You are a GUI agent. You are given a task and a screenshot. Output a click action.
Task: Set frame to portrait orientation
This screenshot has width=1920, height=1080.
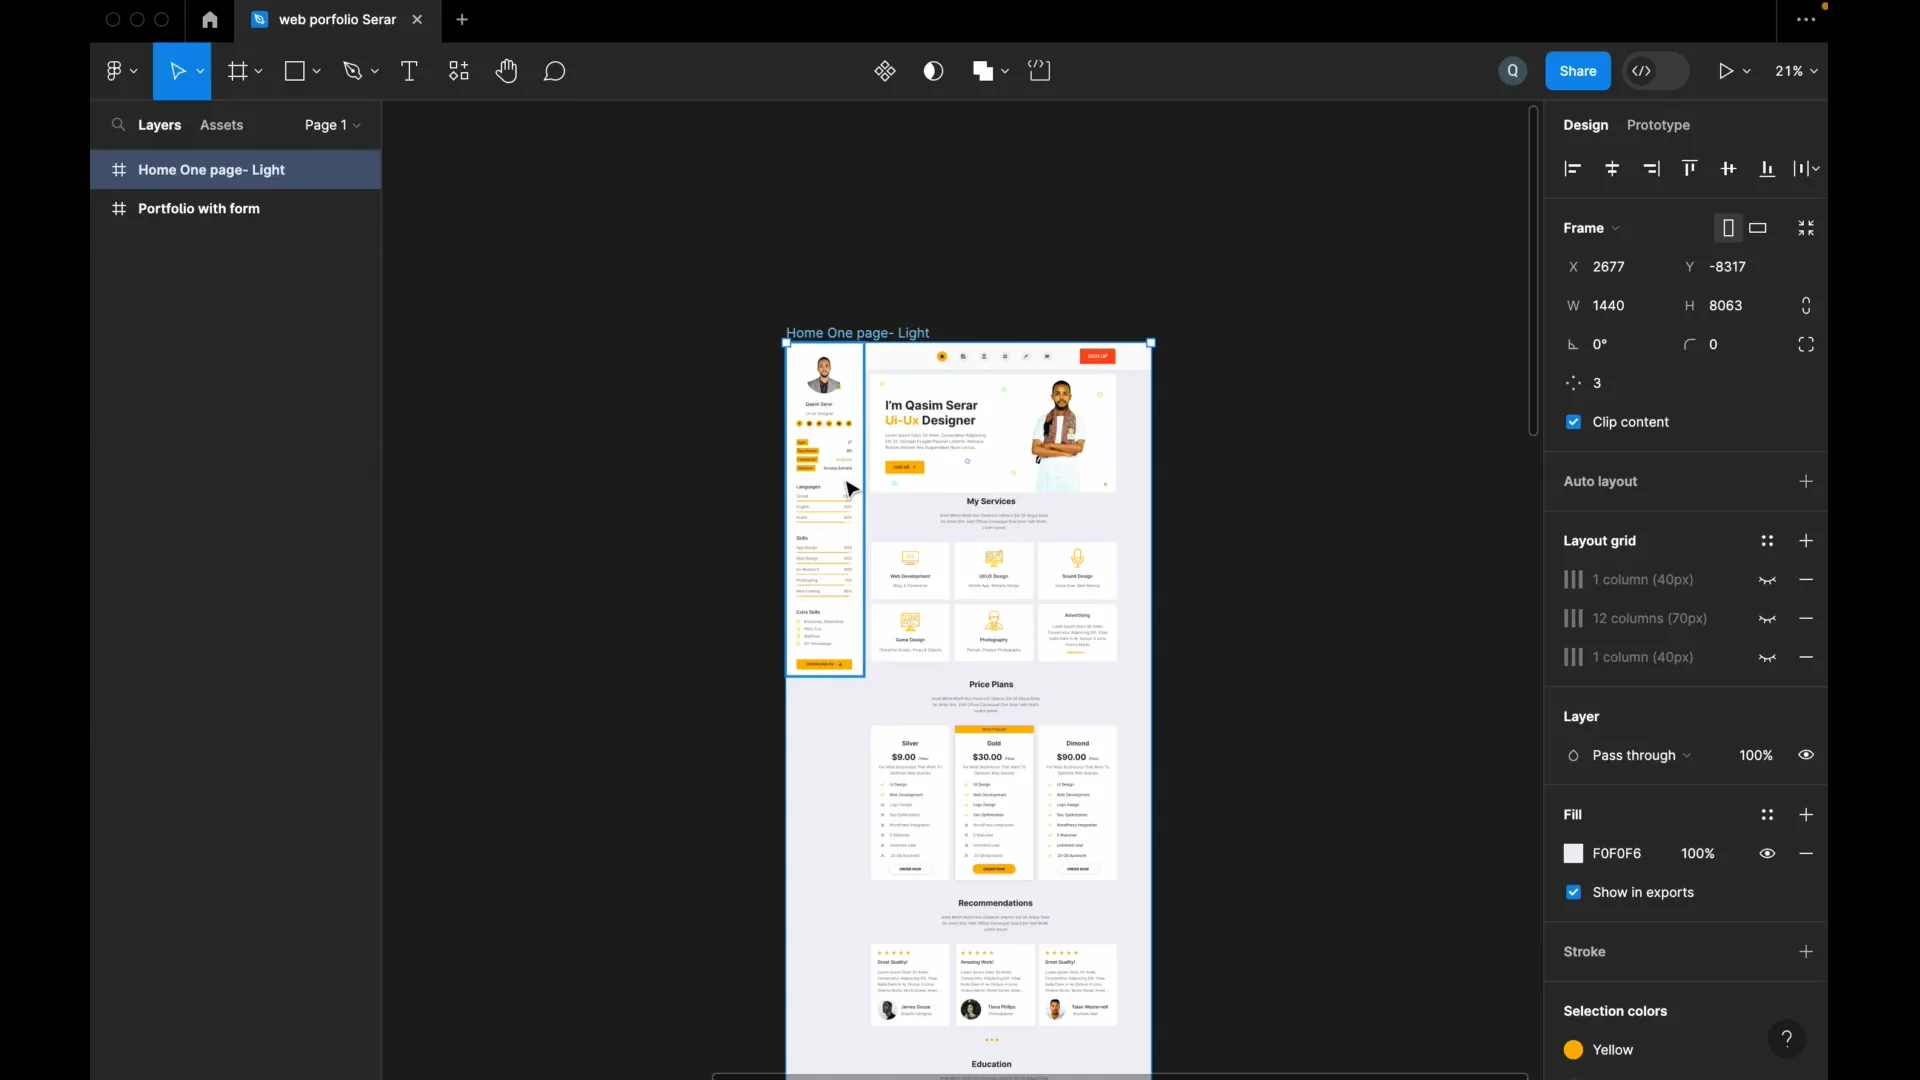[x=1728, y=228]
